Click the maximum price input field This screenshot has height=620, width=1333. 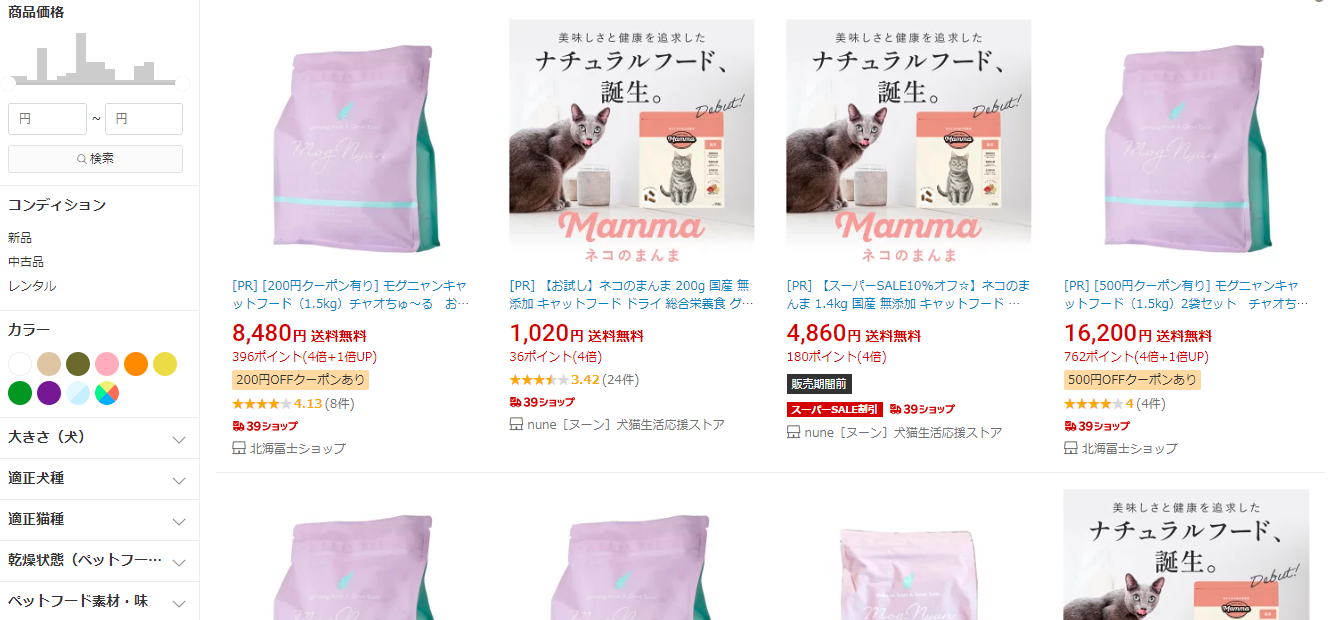pos(144,119)
